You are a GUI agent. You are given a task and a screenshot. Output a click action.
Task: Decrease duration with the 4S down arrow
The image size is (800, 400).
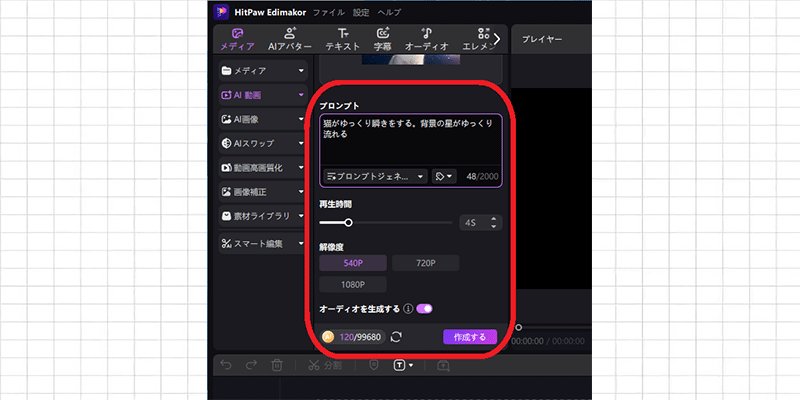[493, 226]
